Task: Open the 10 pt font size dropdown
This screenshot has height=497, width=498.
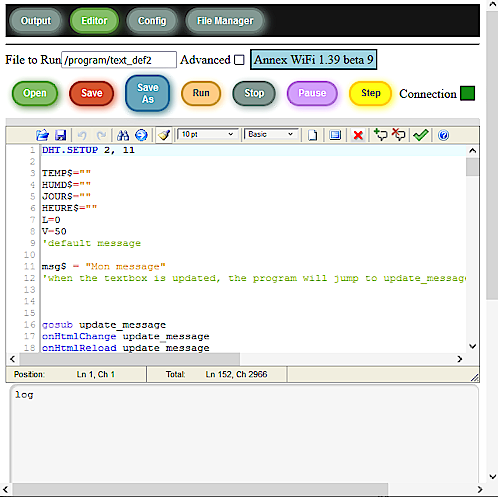Action: point(207,134)
